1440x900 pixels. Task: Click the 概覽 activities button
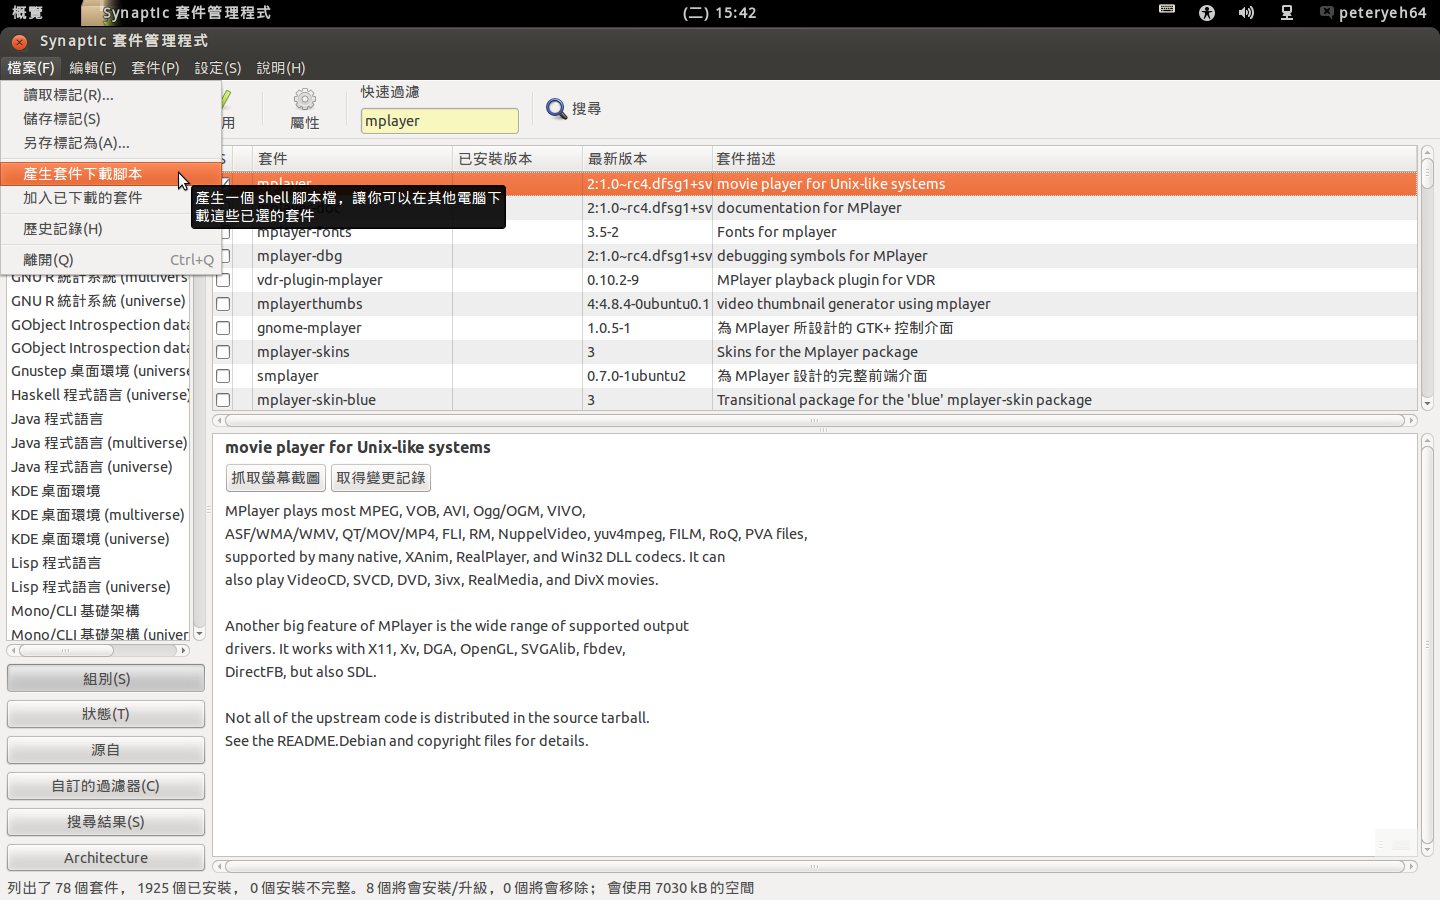28,13
